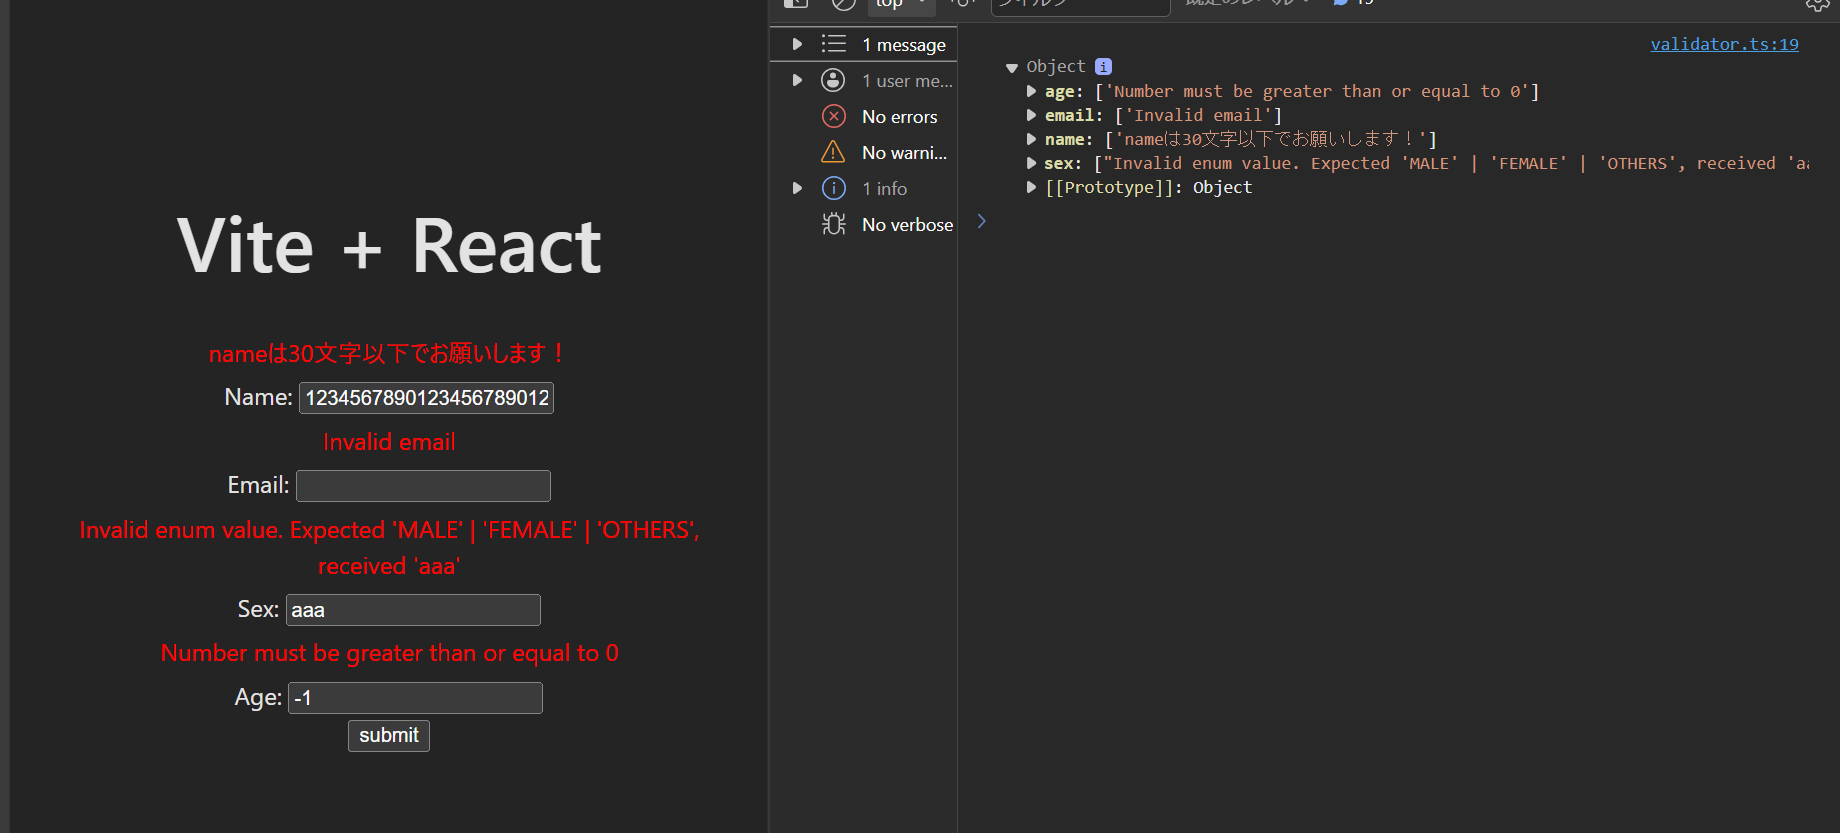
Task: Expand the 'age' property array
Action: click(1031, 91)
